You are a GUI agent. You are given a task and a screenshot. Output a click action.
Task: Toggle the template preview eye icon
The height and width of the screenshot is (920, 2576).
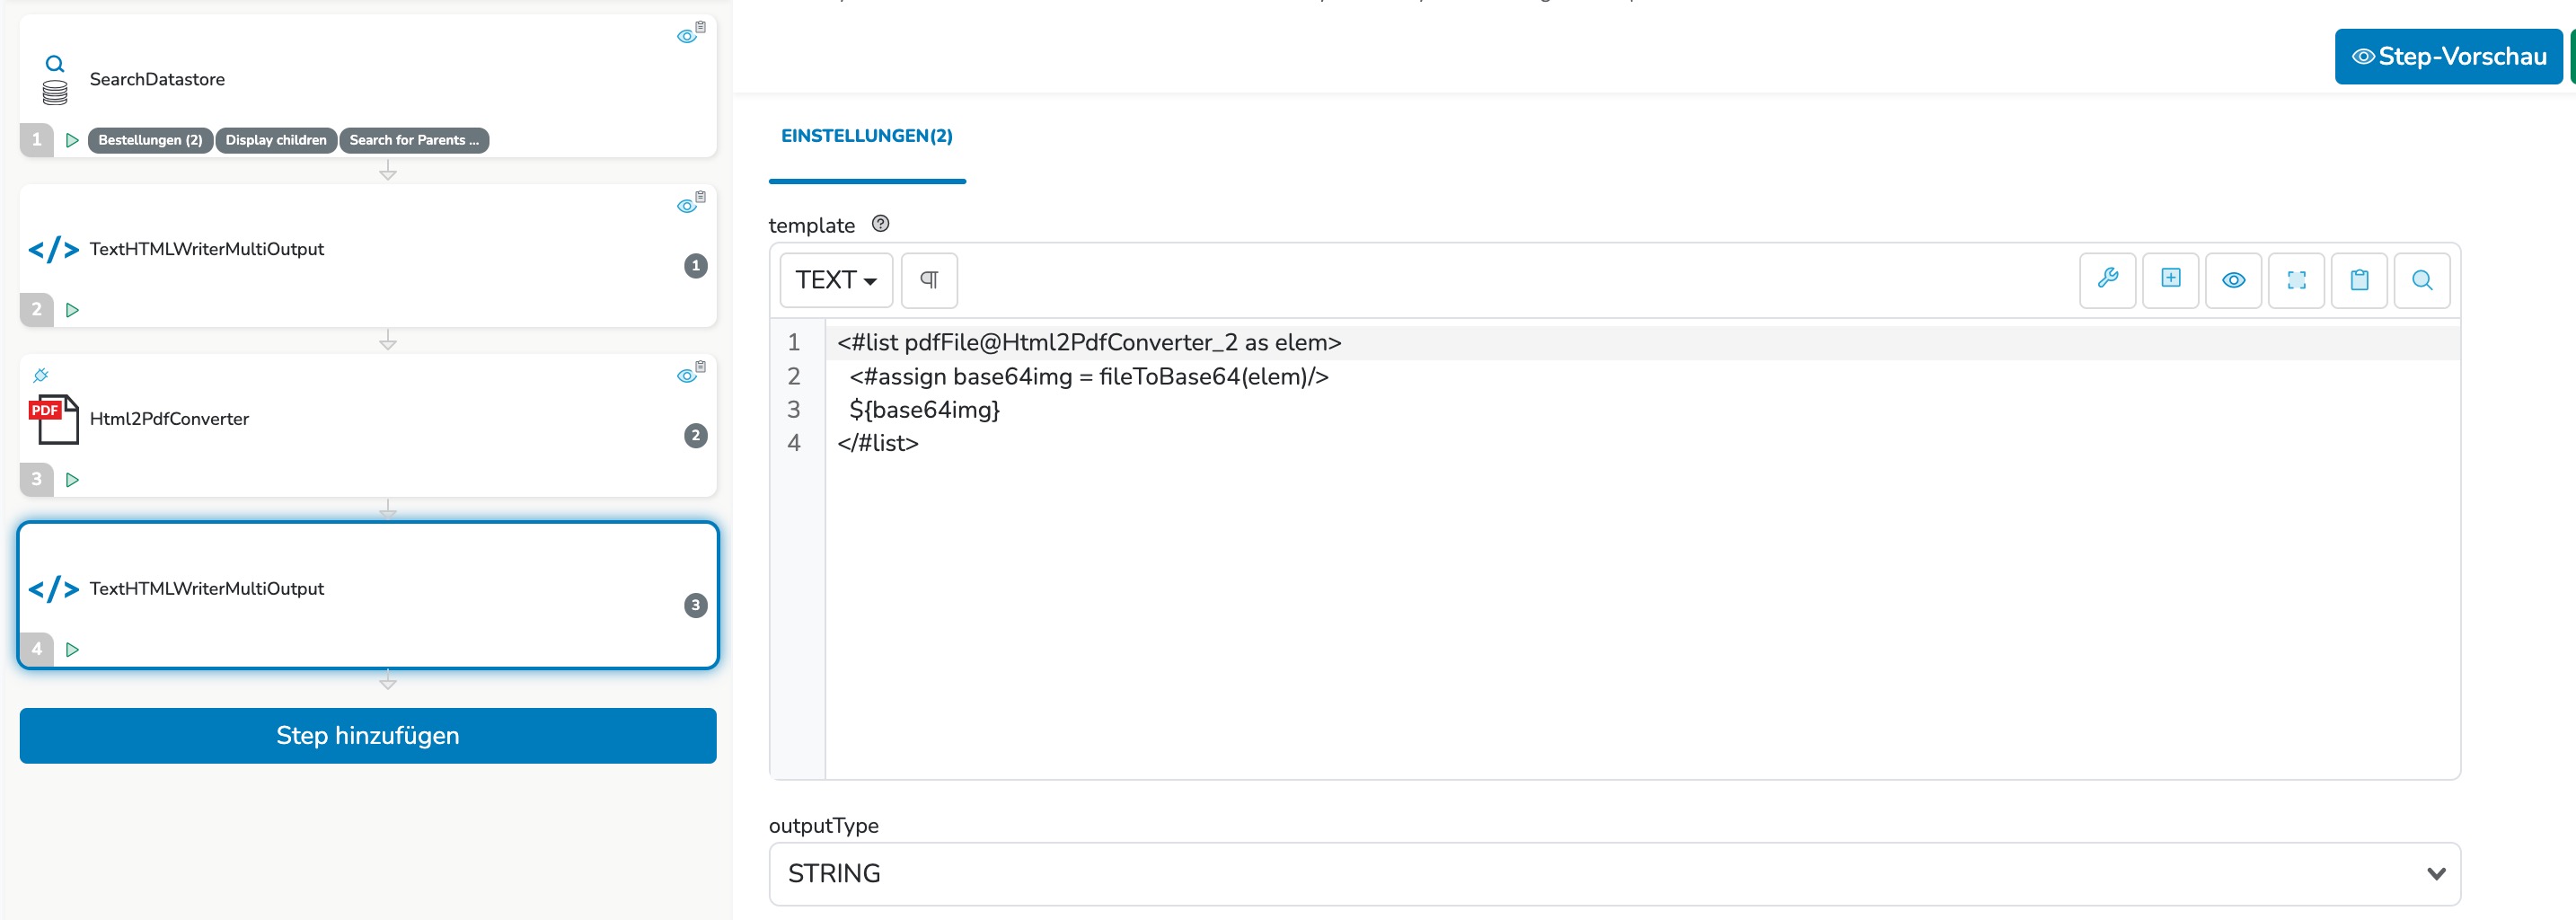(x=2233, y=280)
